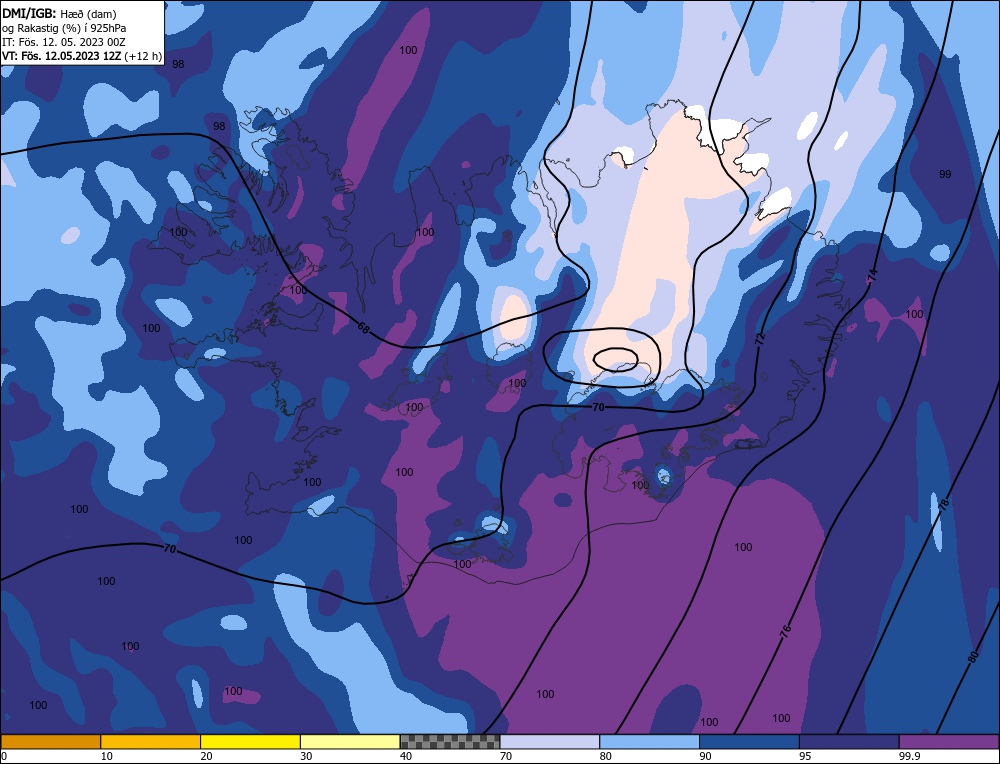Click the dark orange 0–10 legend swatch
1000x764 pixels.
[x=50, y=741]
